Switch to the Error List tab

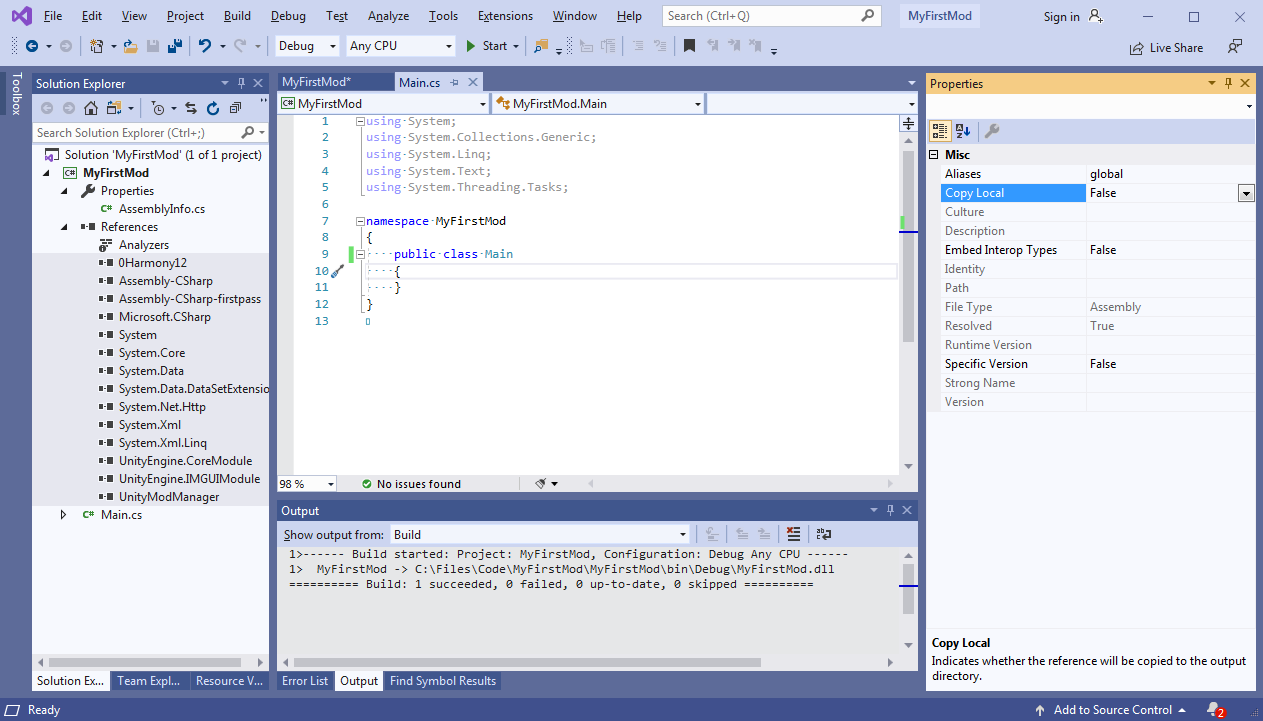pos(305,681)
